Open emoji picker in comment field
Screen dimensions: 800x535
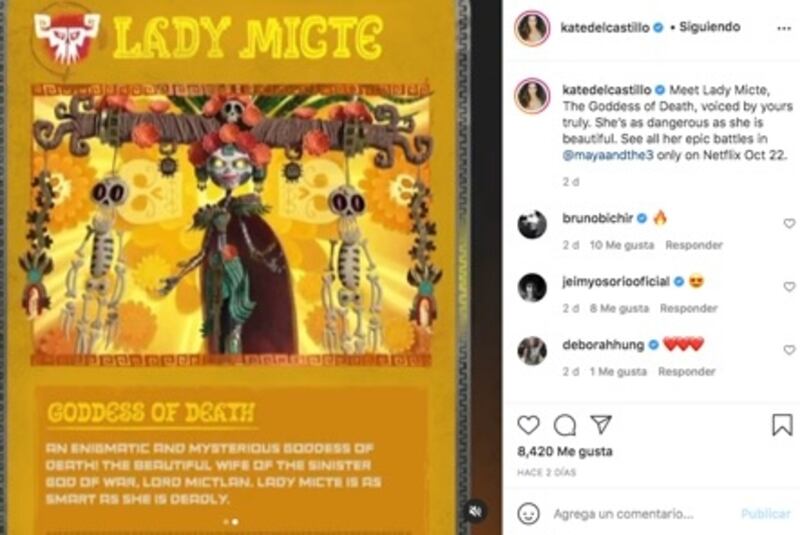click(x=528, y=513)
